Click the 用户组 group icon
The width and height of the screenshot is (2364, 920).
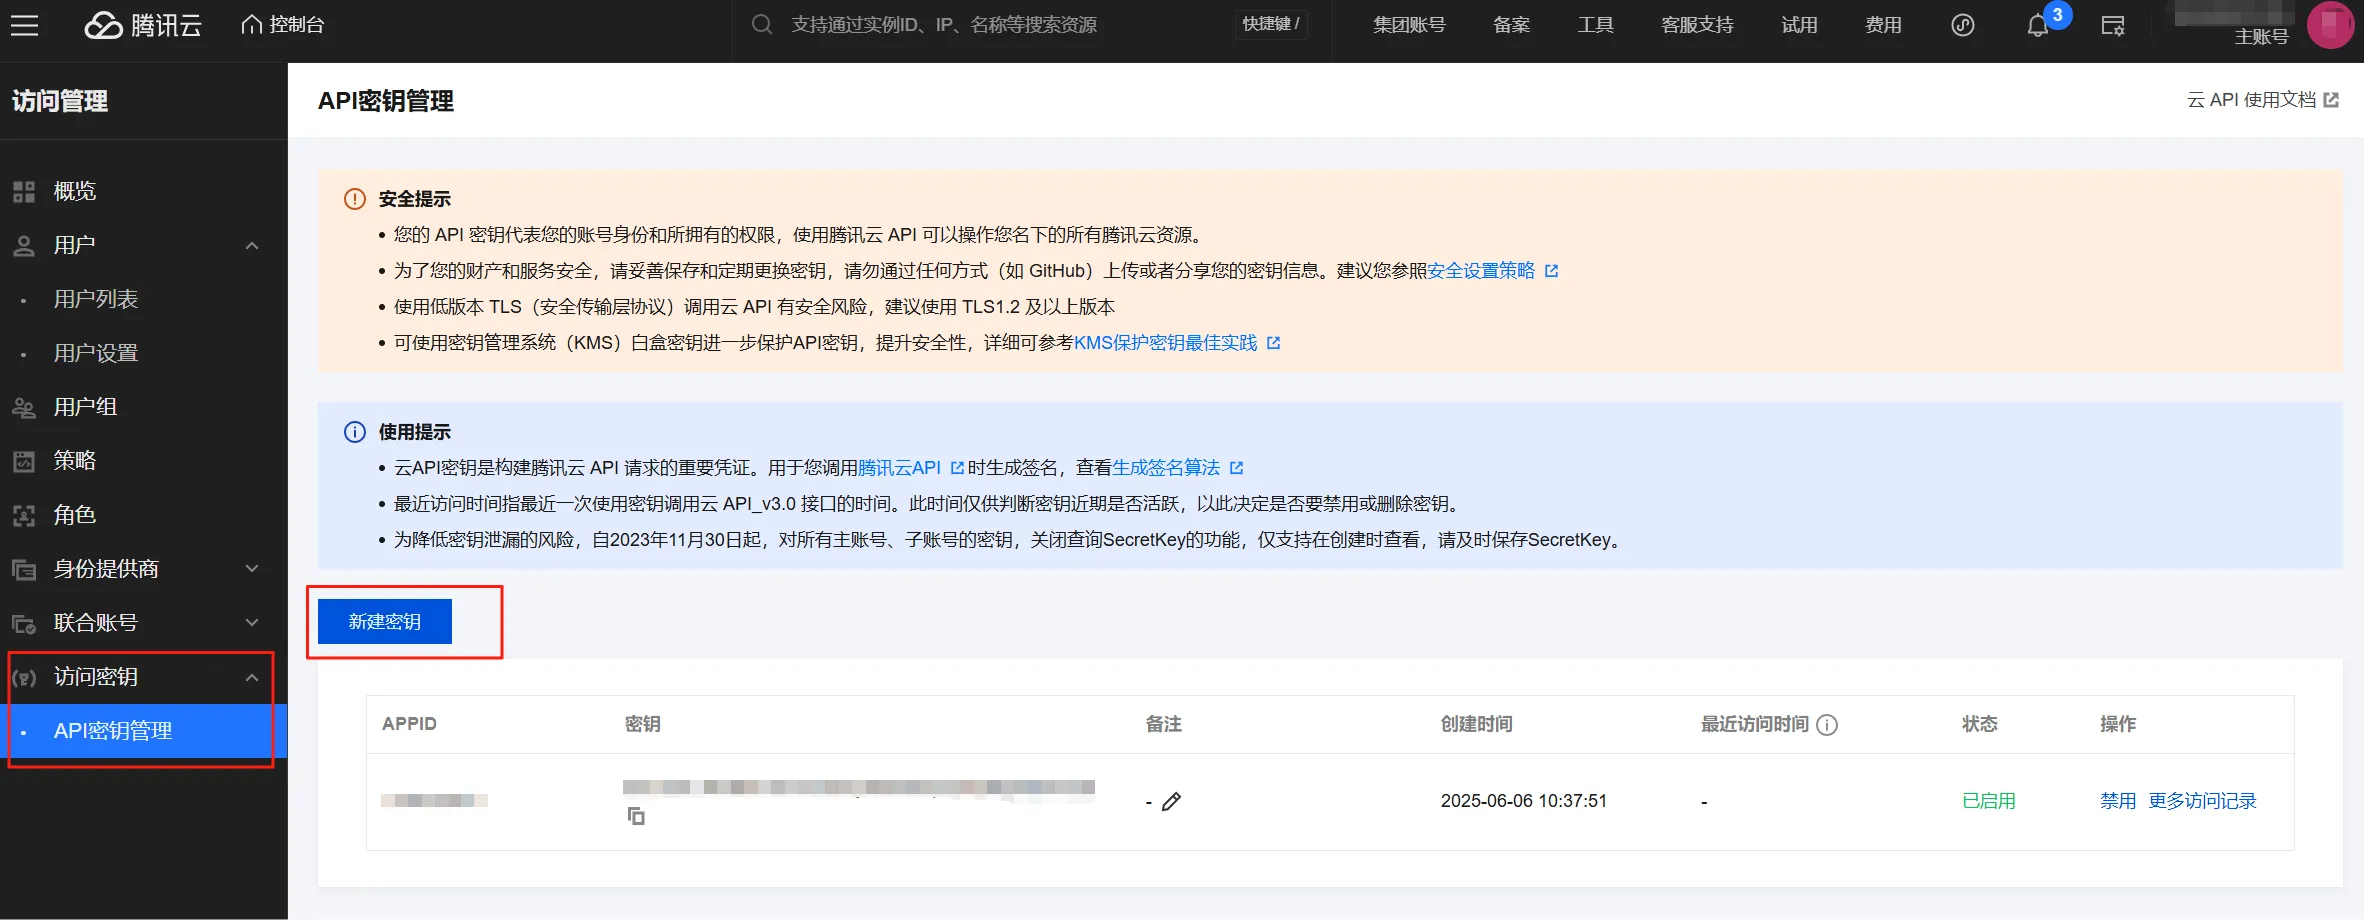(x=24, y=408)
